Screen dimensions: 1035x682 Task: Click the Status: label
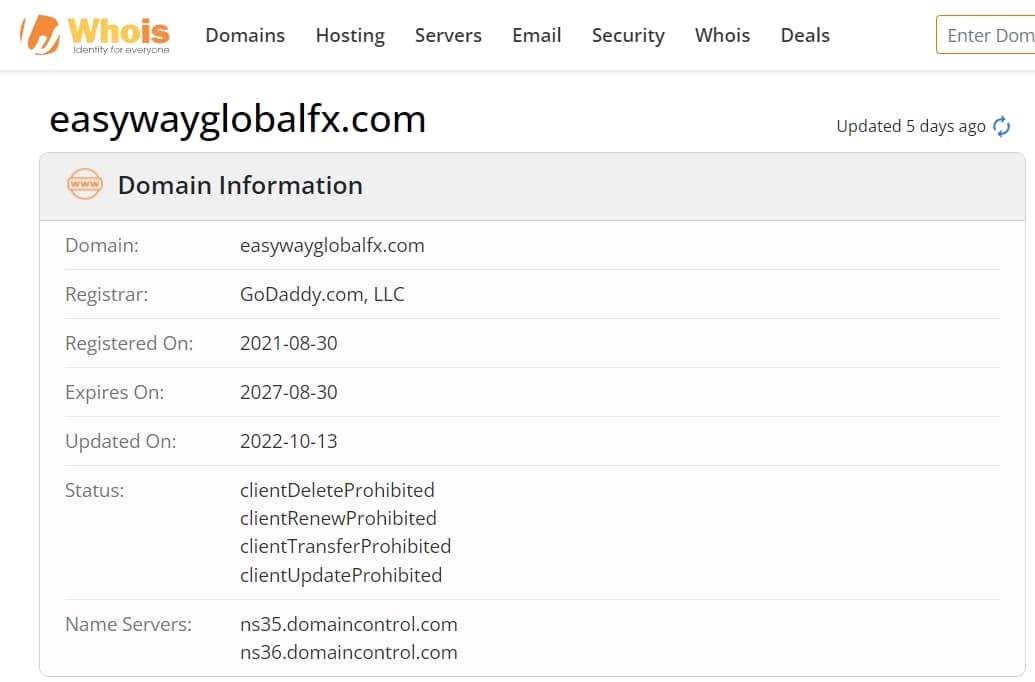pos(94,490)
